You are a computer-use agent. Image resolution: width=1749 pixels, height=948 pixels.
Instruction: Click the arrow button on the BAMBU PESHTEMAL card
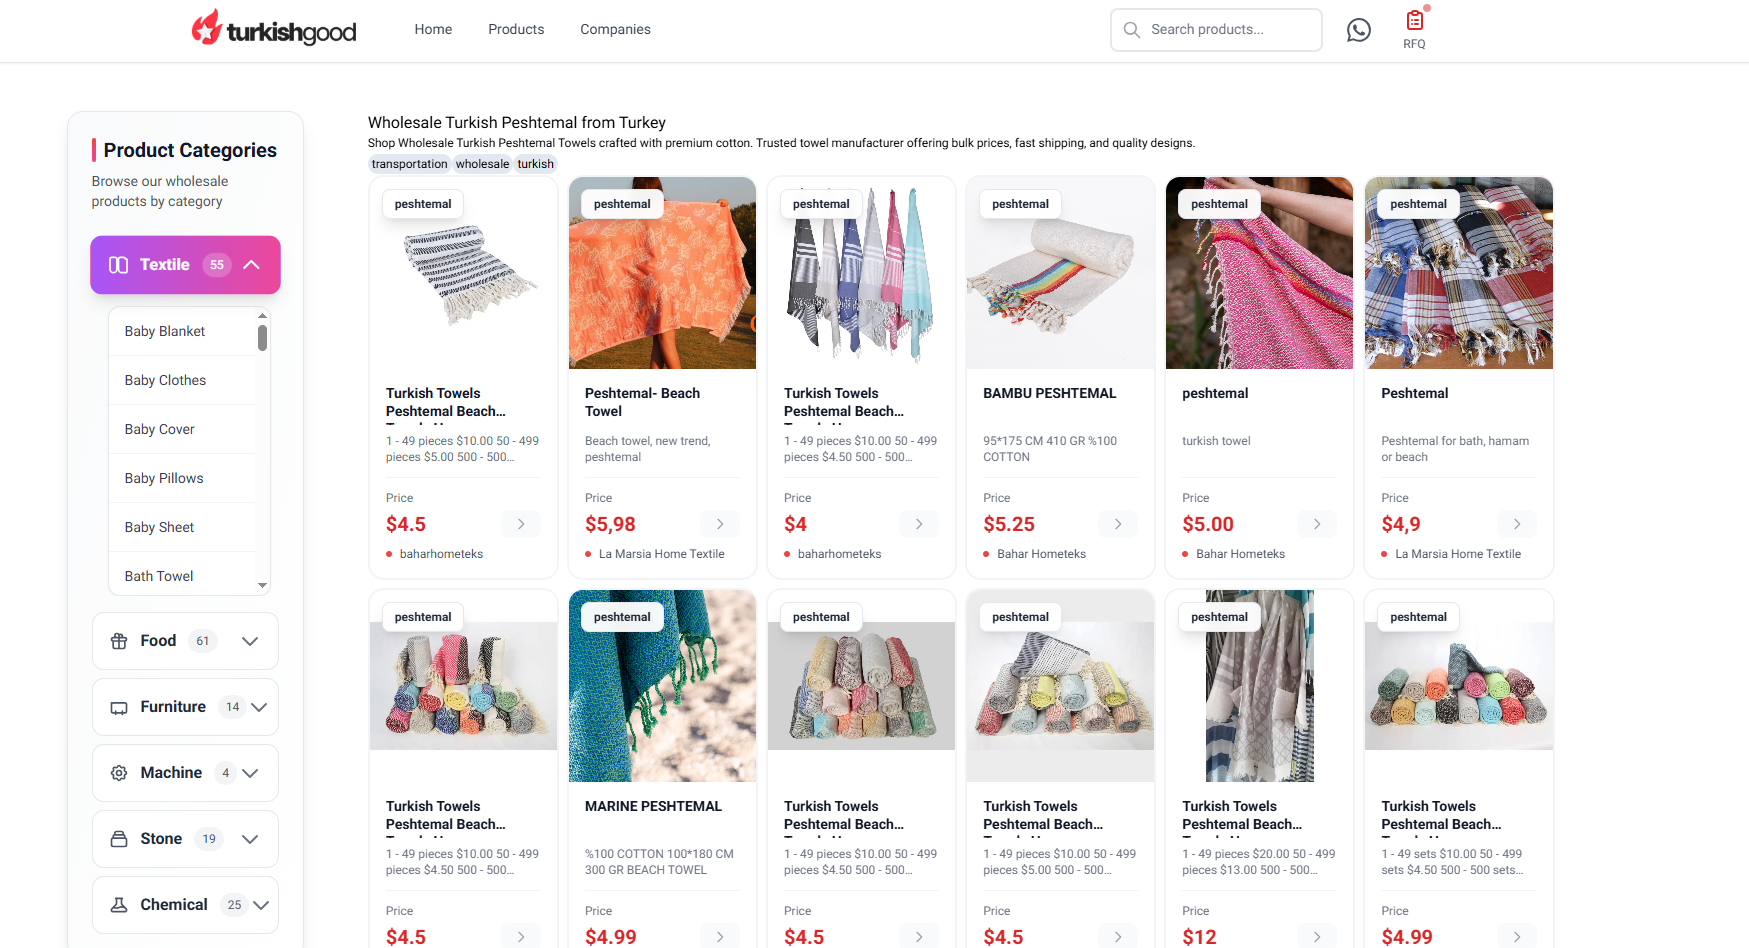click(x=1118, y=524)
